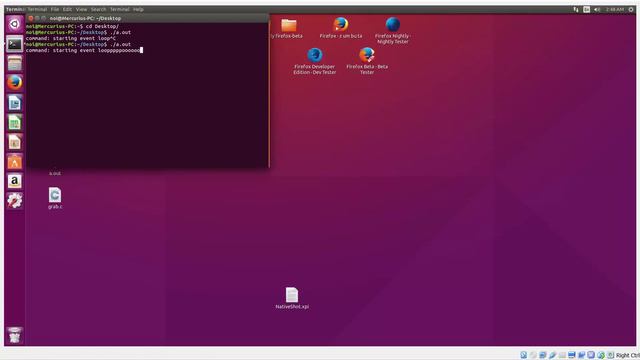Open the Trash in the launcher
This screenshot has height=360, width=640.
pos(15,335)
